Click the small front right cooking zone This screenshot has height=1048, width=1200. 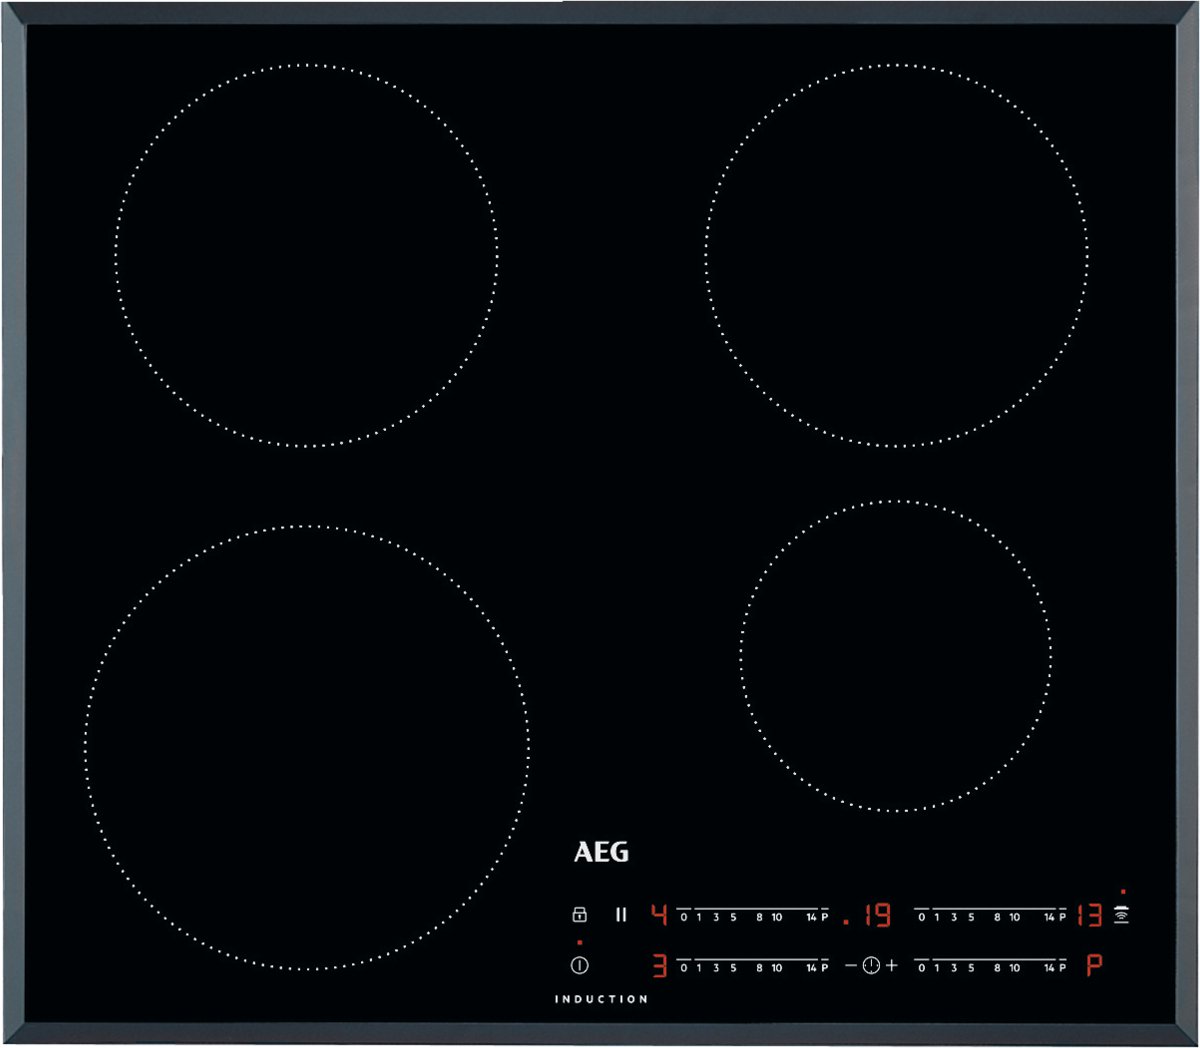pos(896,656)
